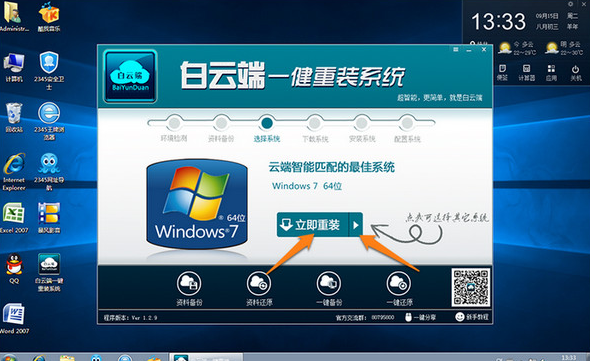Open the 资料还原 data restore icon

pyautogui.click(x=259, y=283)
